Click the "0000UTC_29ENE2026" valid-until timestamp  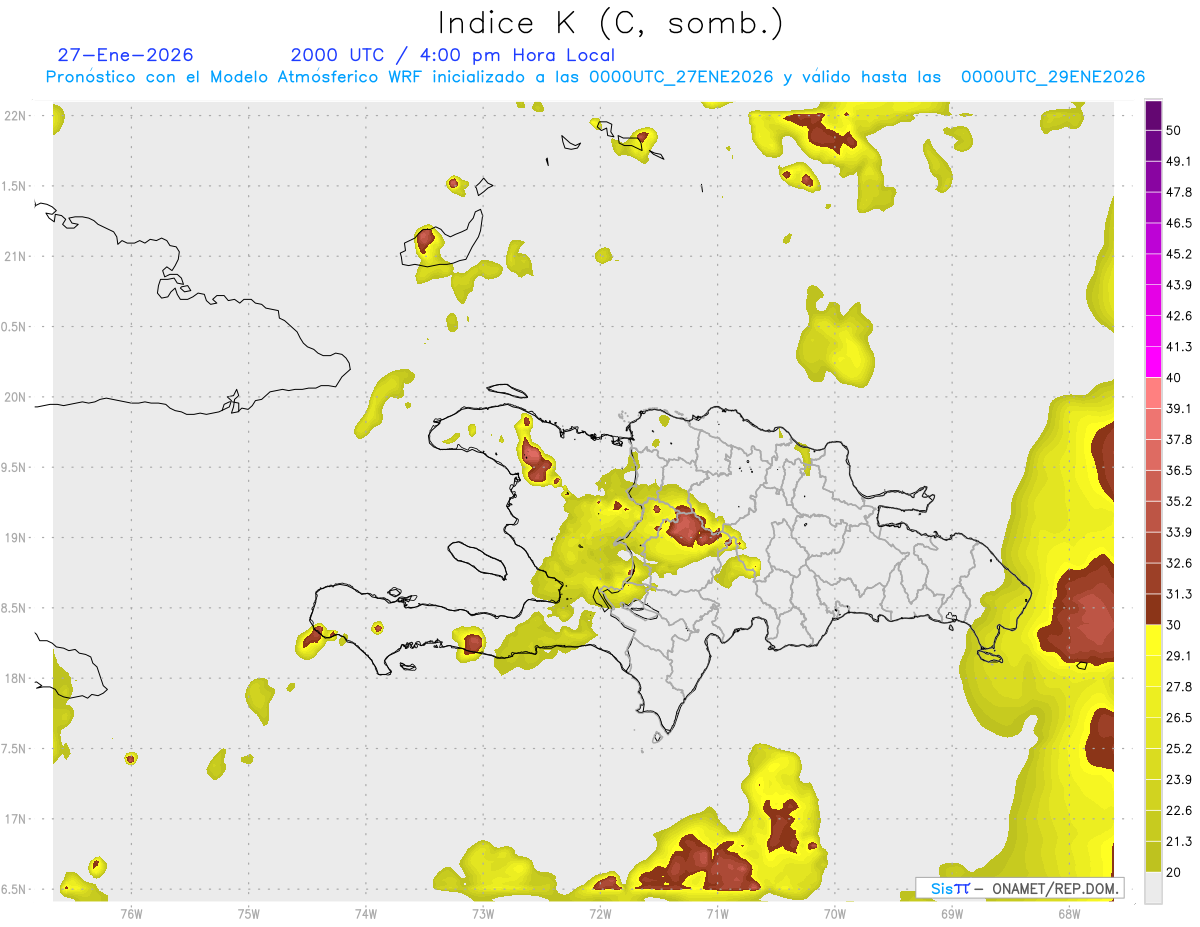[1053, 77]
